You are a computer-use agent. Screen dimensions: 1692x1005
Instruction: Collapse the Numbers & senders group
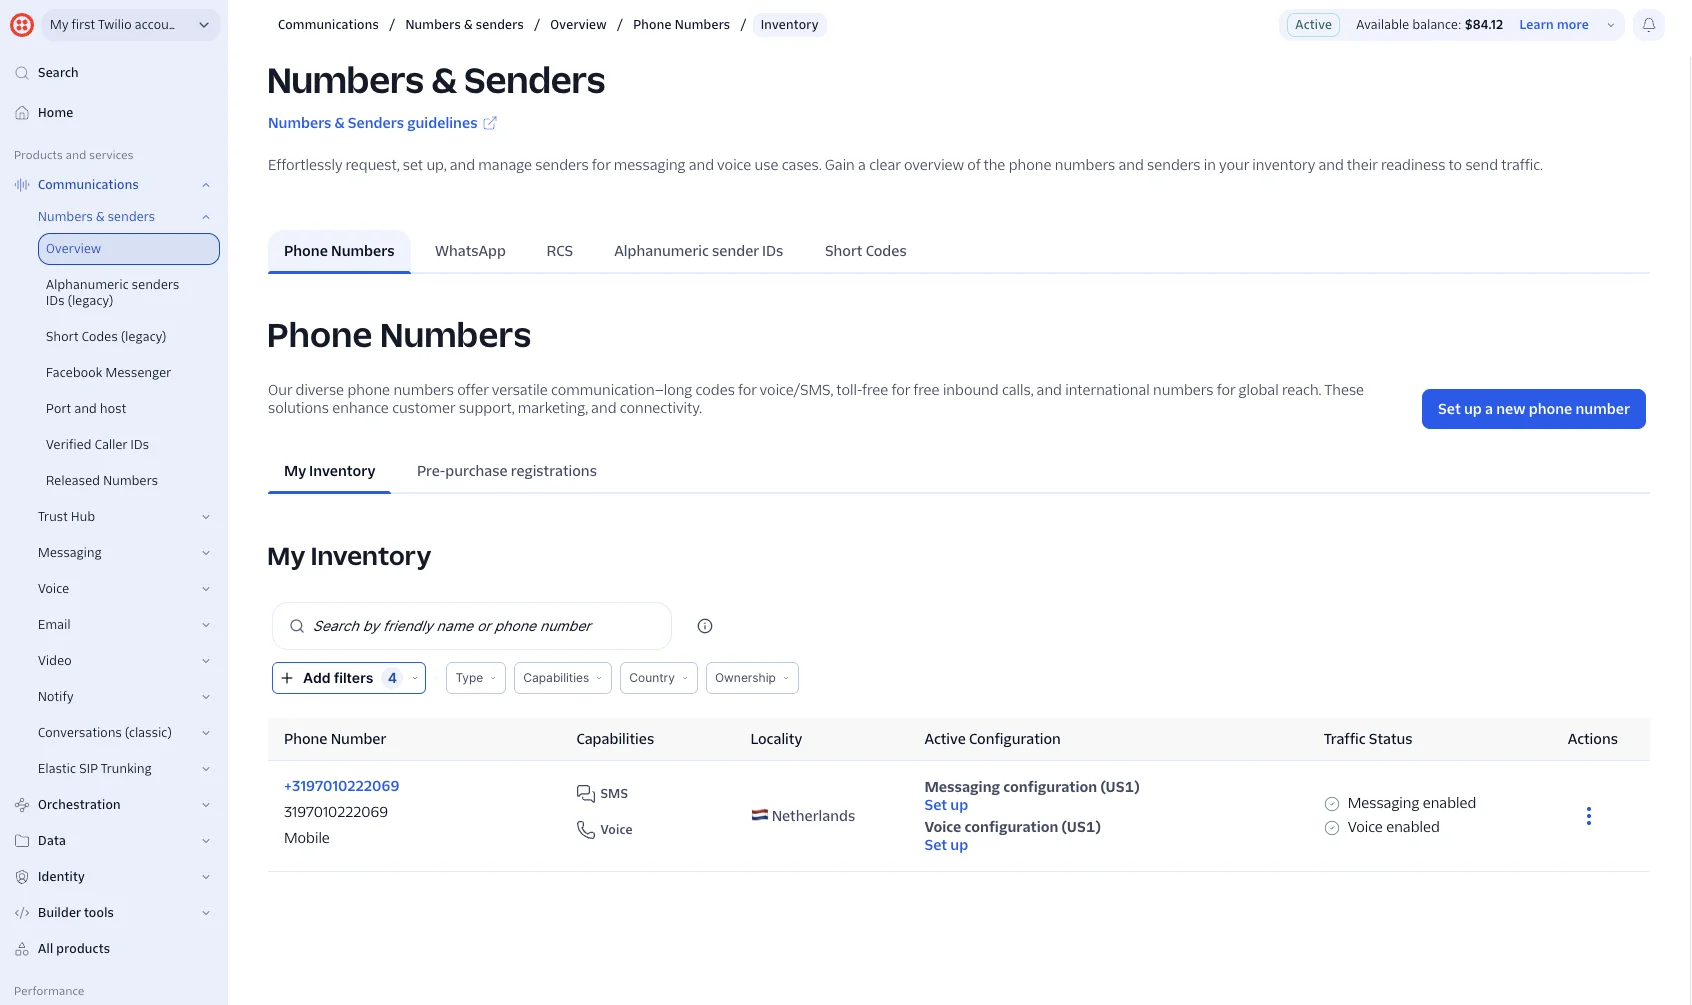point(206,217)
